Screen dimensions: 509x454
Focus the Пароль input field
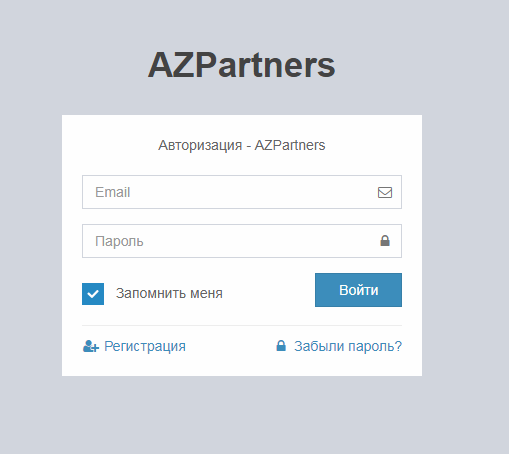click(242, 241)
